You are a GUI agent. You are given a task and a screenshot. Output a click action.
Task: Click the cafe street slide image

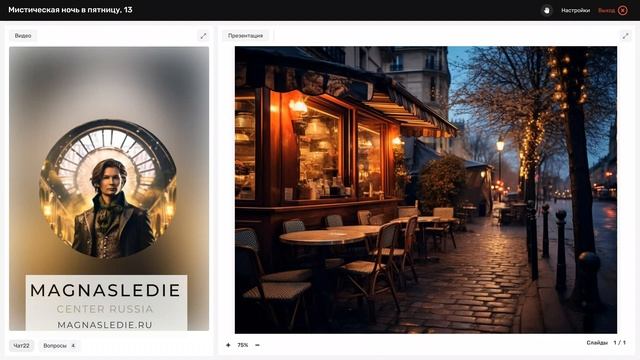point(426,190)
